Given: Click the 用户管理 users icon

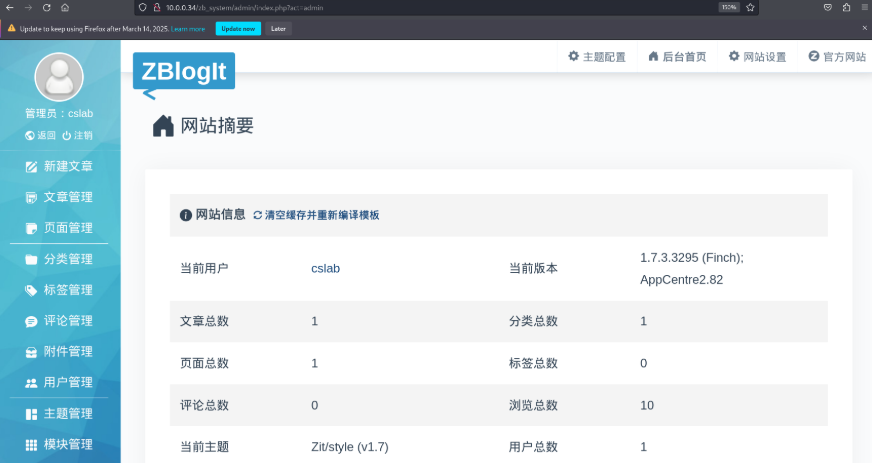Looking at the screenshot, I should click(32, 383).
